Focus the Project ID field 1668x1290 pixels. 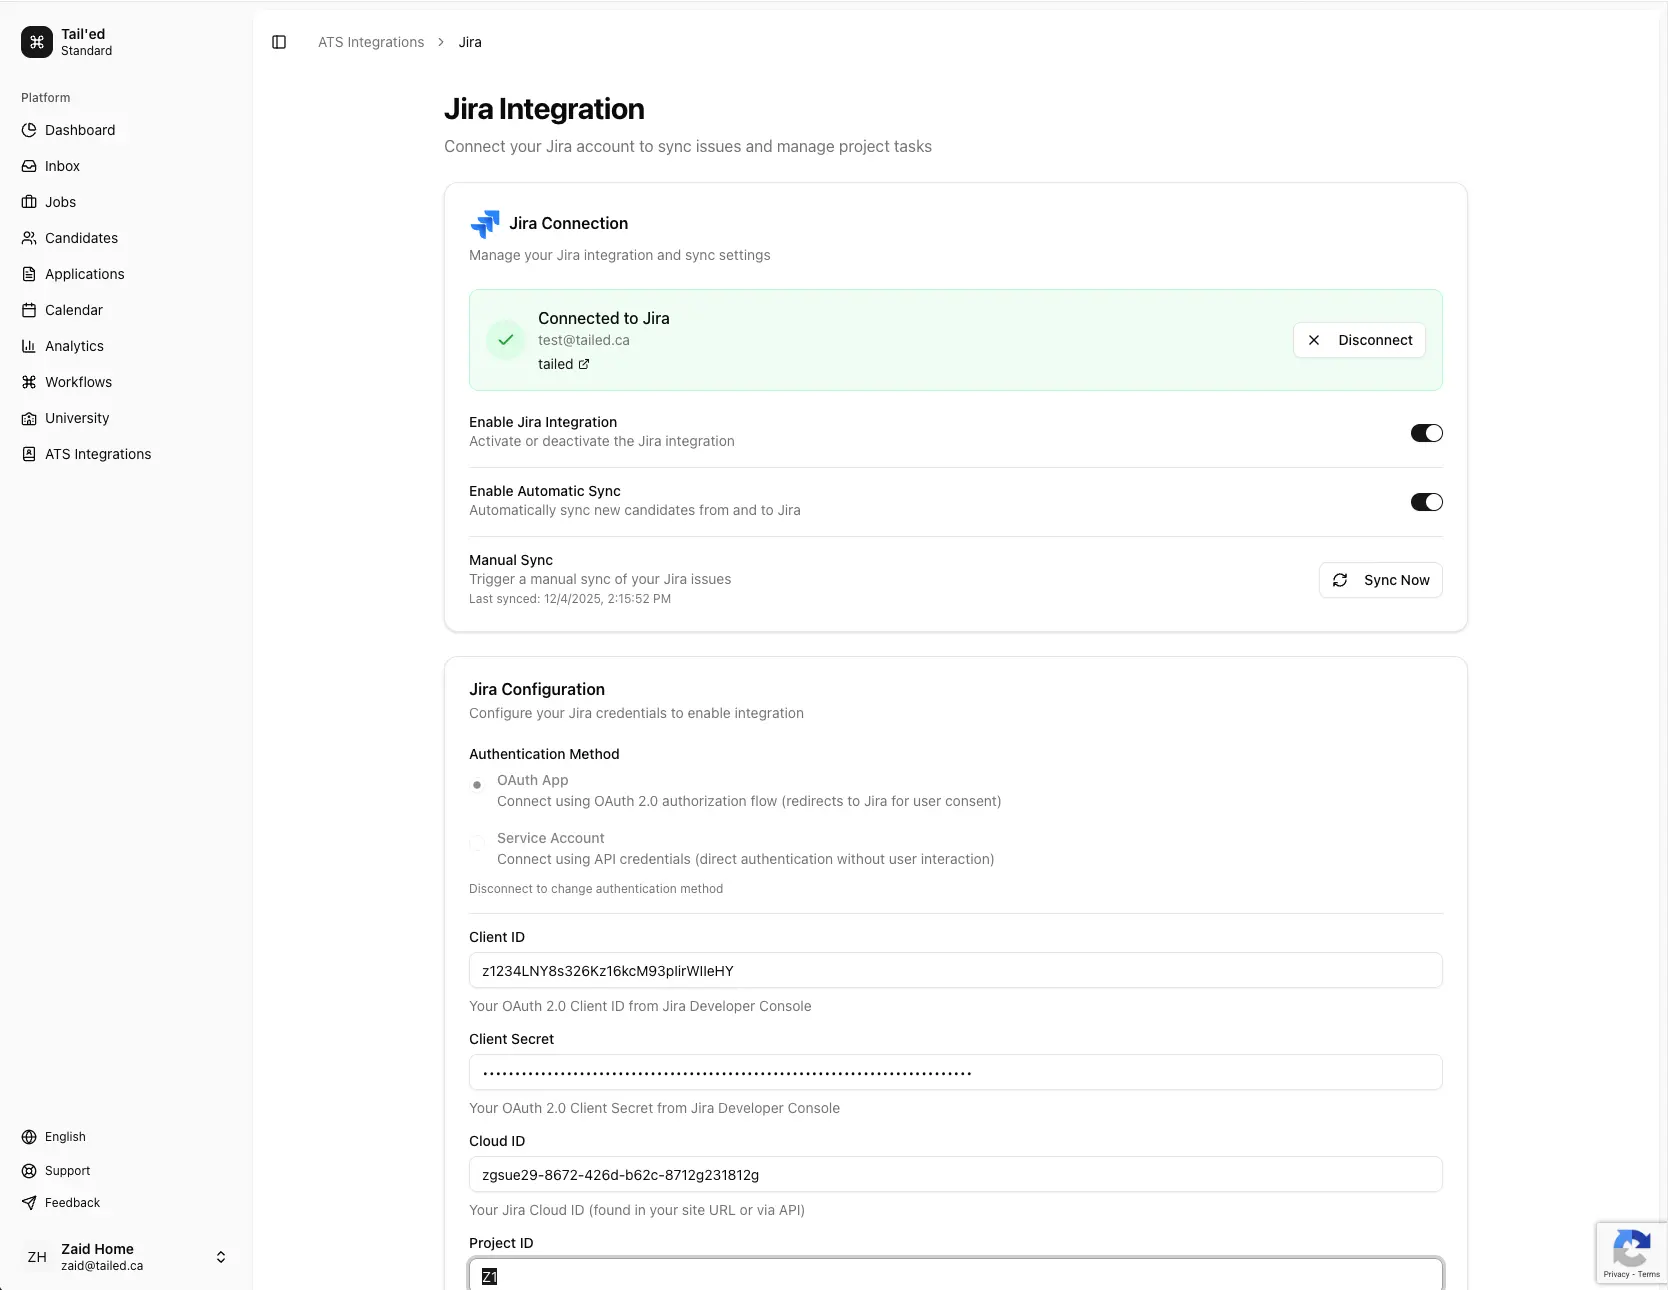pos(956,1275)
